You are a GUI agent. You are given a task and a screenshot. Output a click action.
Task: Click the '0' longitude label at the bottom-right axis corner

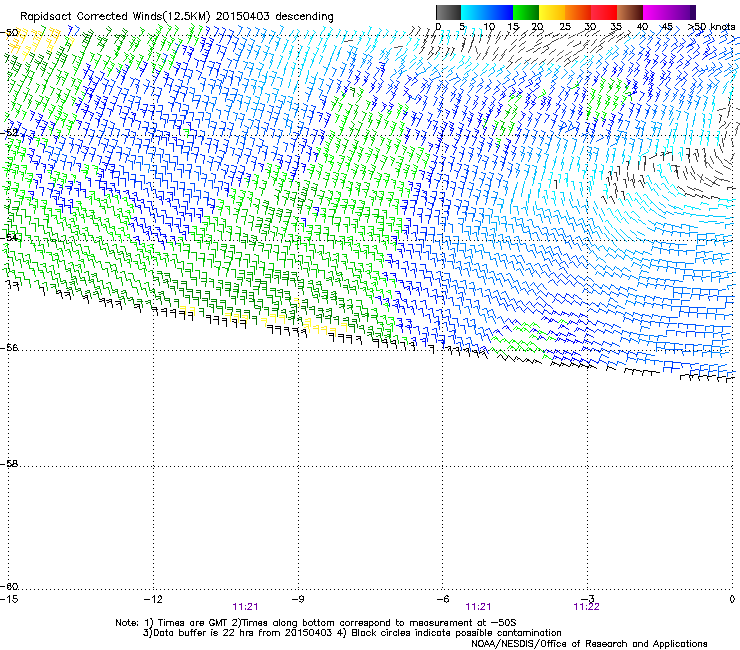point(732,599)
